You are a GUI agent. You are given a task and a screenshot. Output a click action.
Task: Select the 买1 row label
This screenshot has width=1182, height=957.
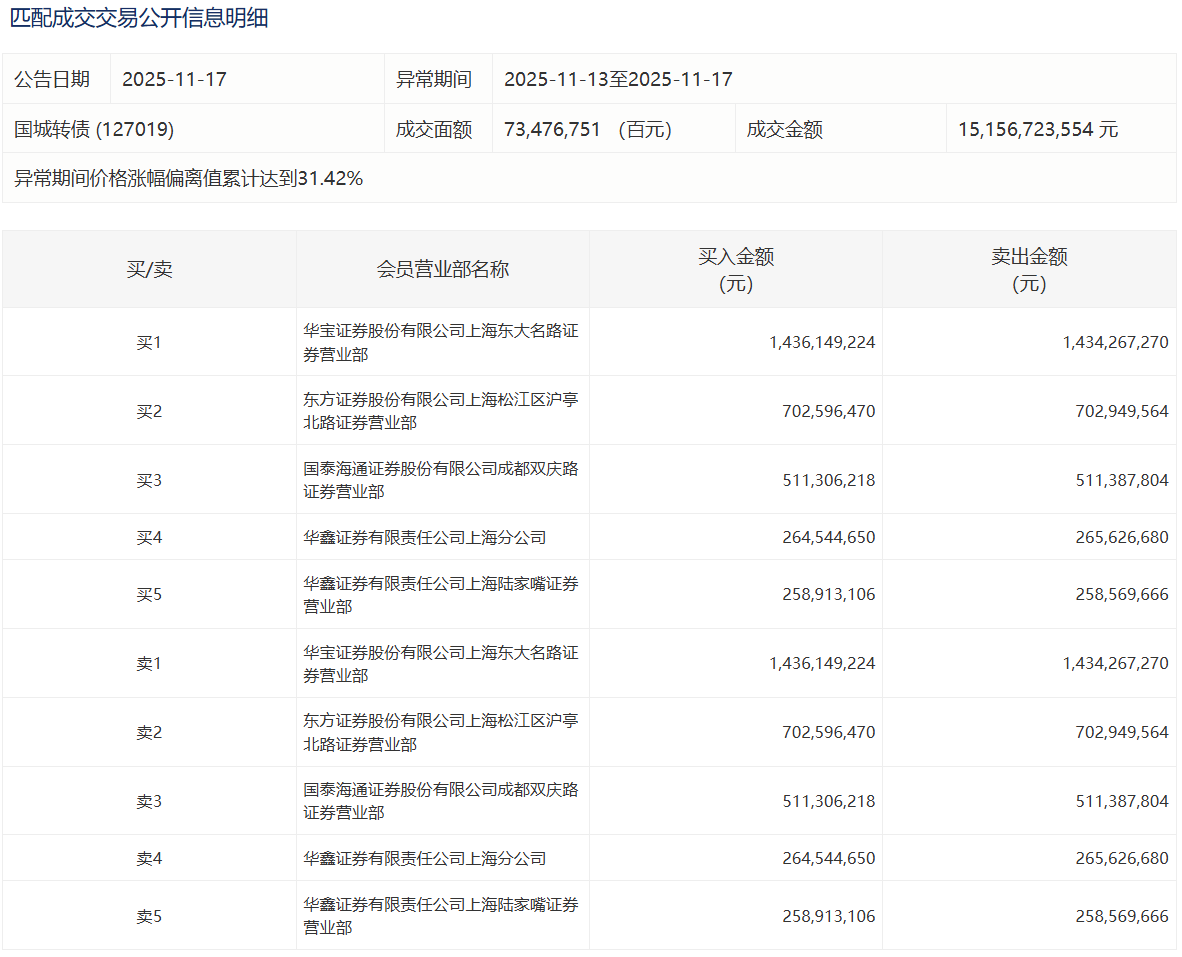(149, 343)
